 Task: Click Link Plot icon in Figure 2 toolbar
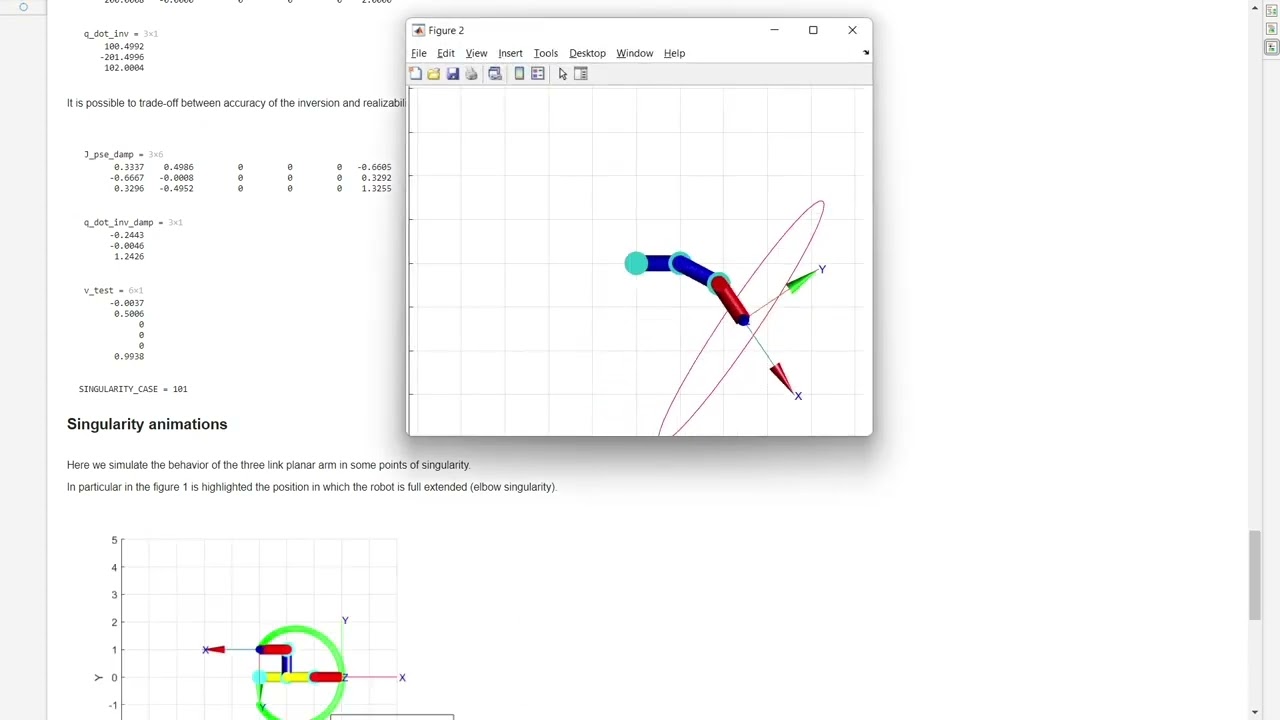[x=495, y=74]
